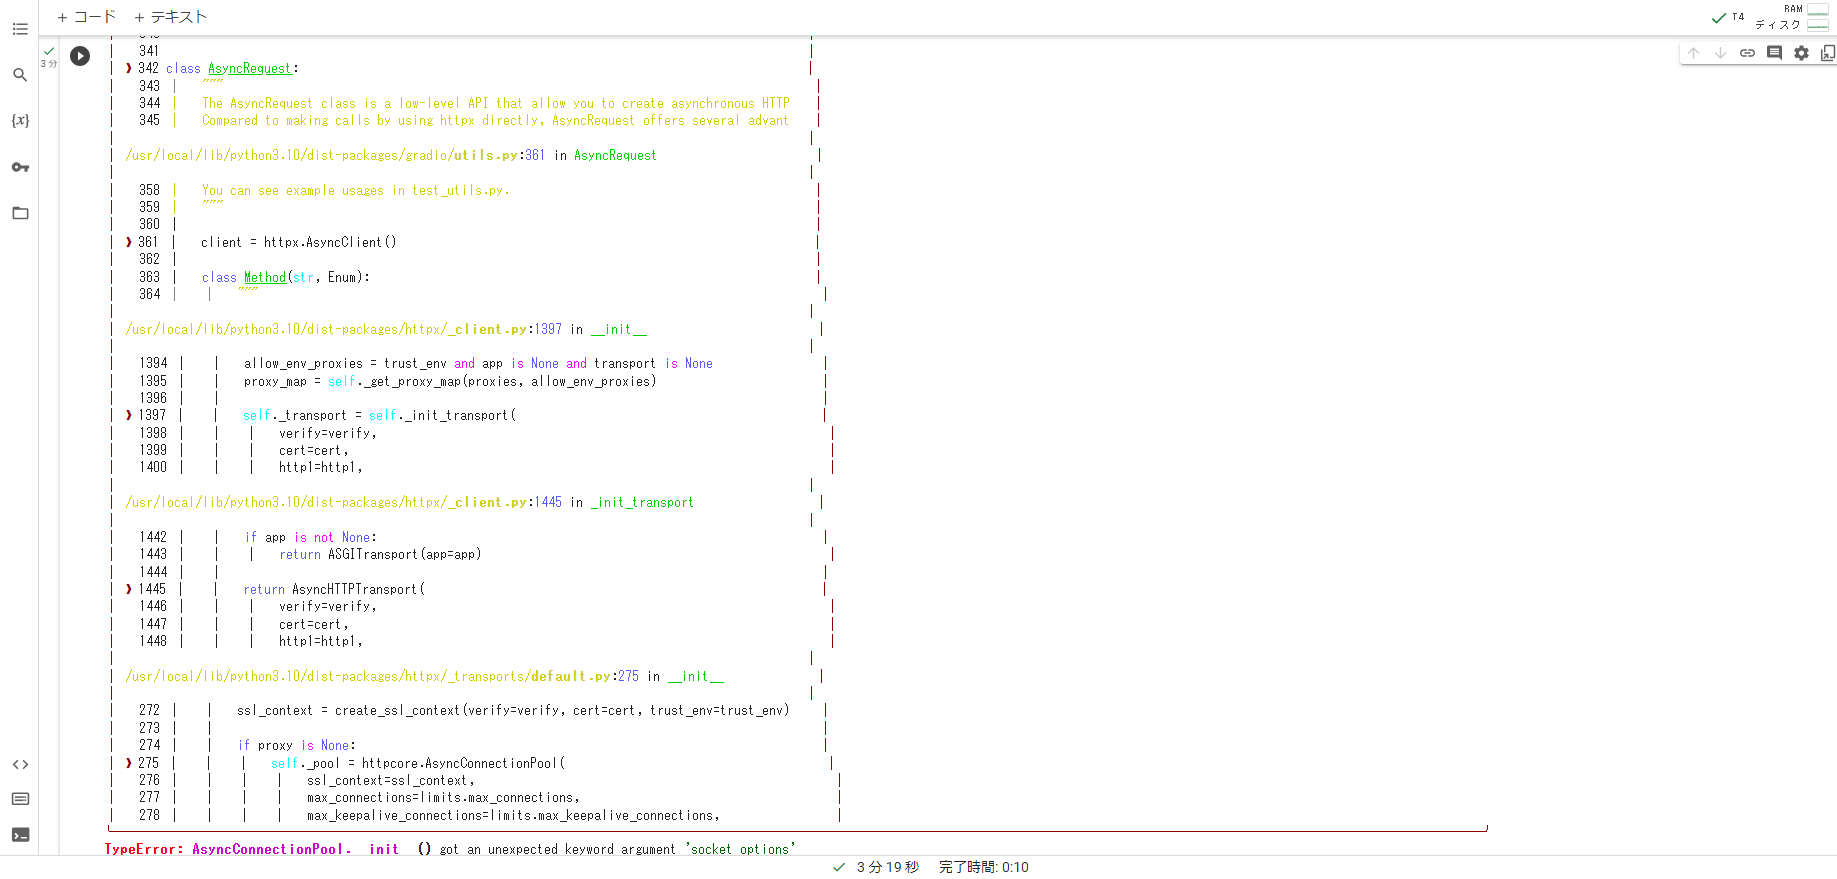The image size is (1837, 879).
Task: Open the table of contents panel
Action: 20,29
